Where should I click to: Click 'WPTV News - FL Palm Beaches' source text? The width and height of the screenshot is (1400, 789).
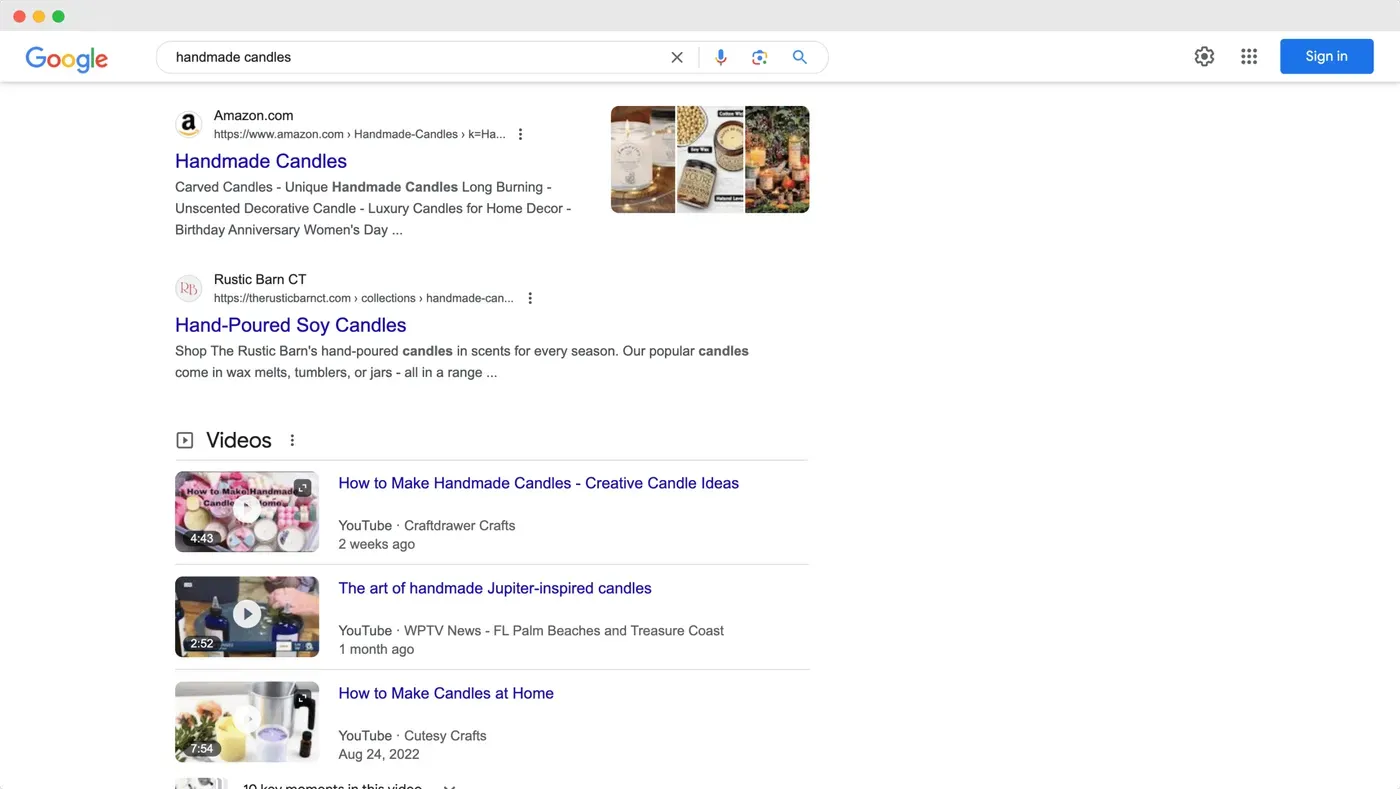(x=564, y=630)
